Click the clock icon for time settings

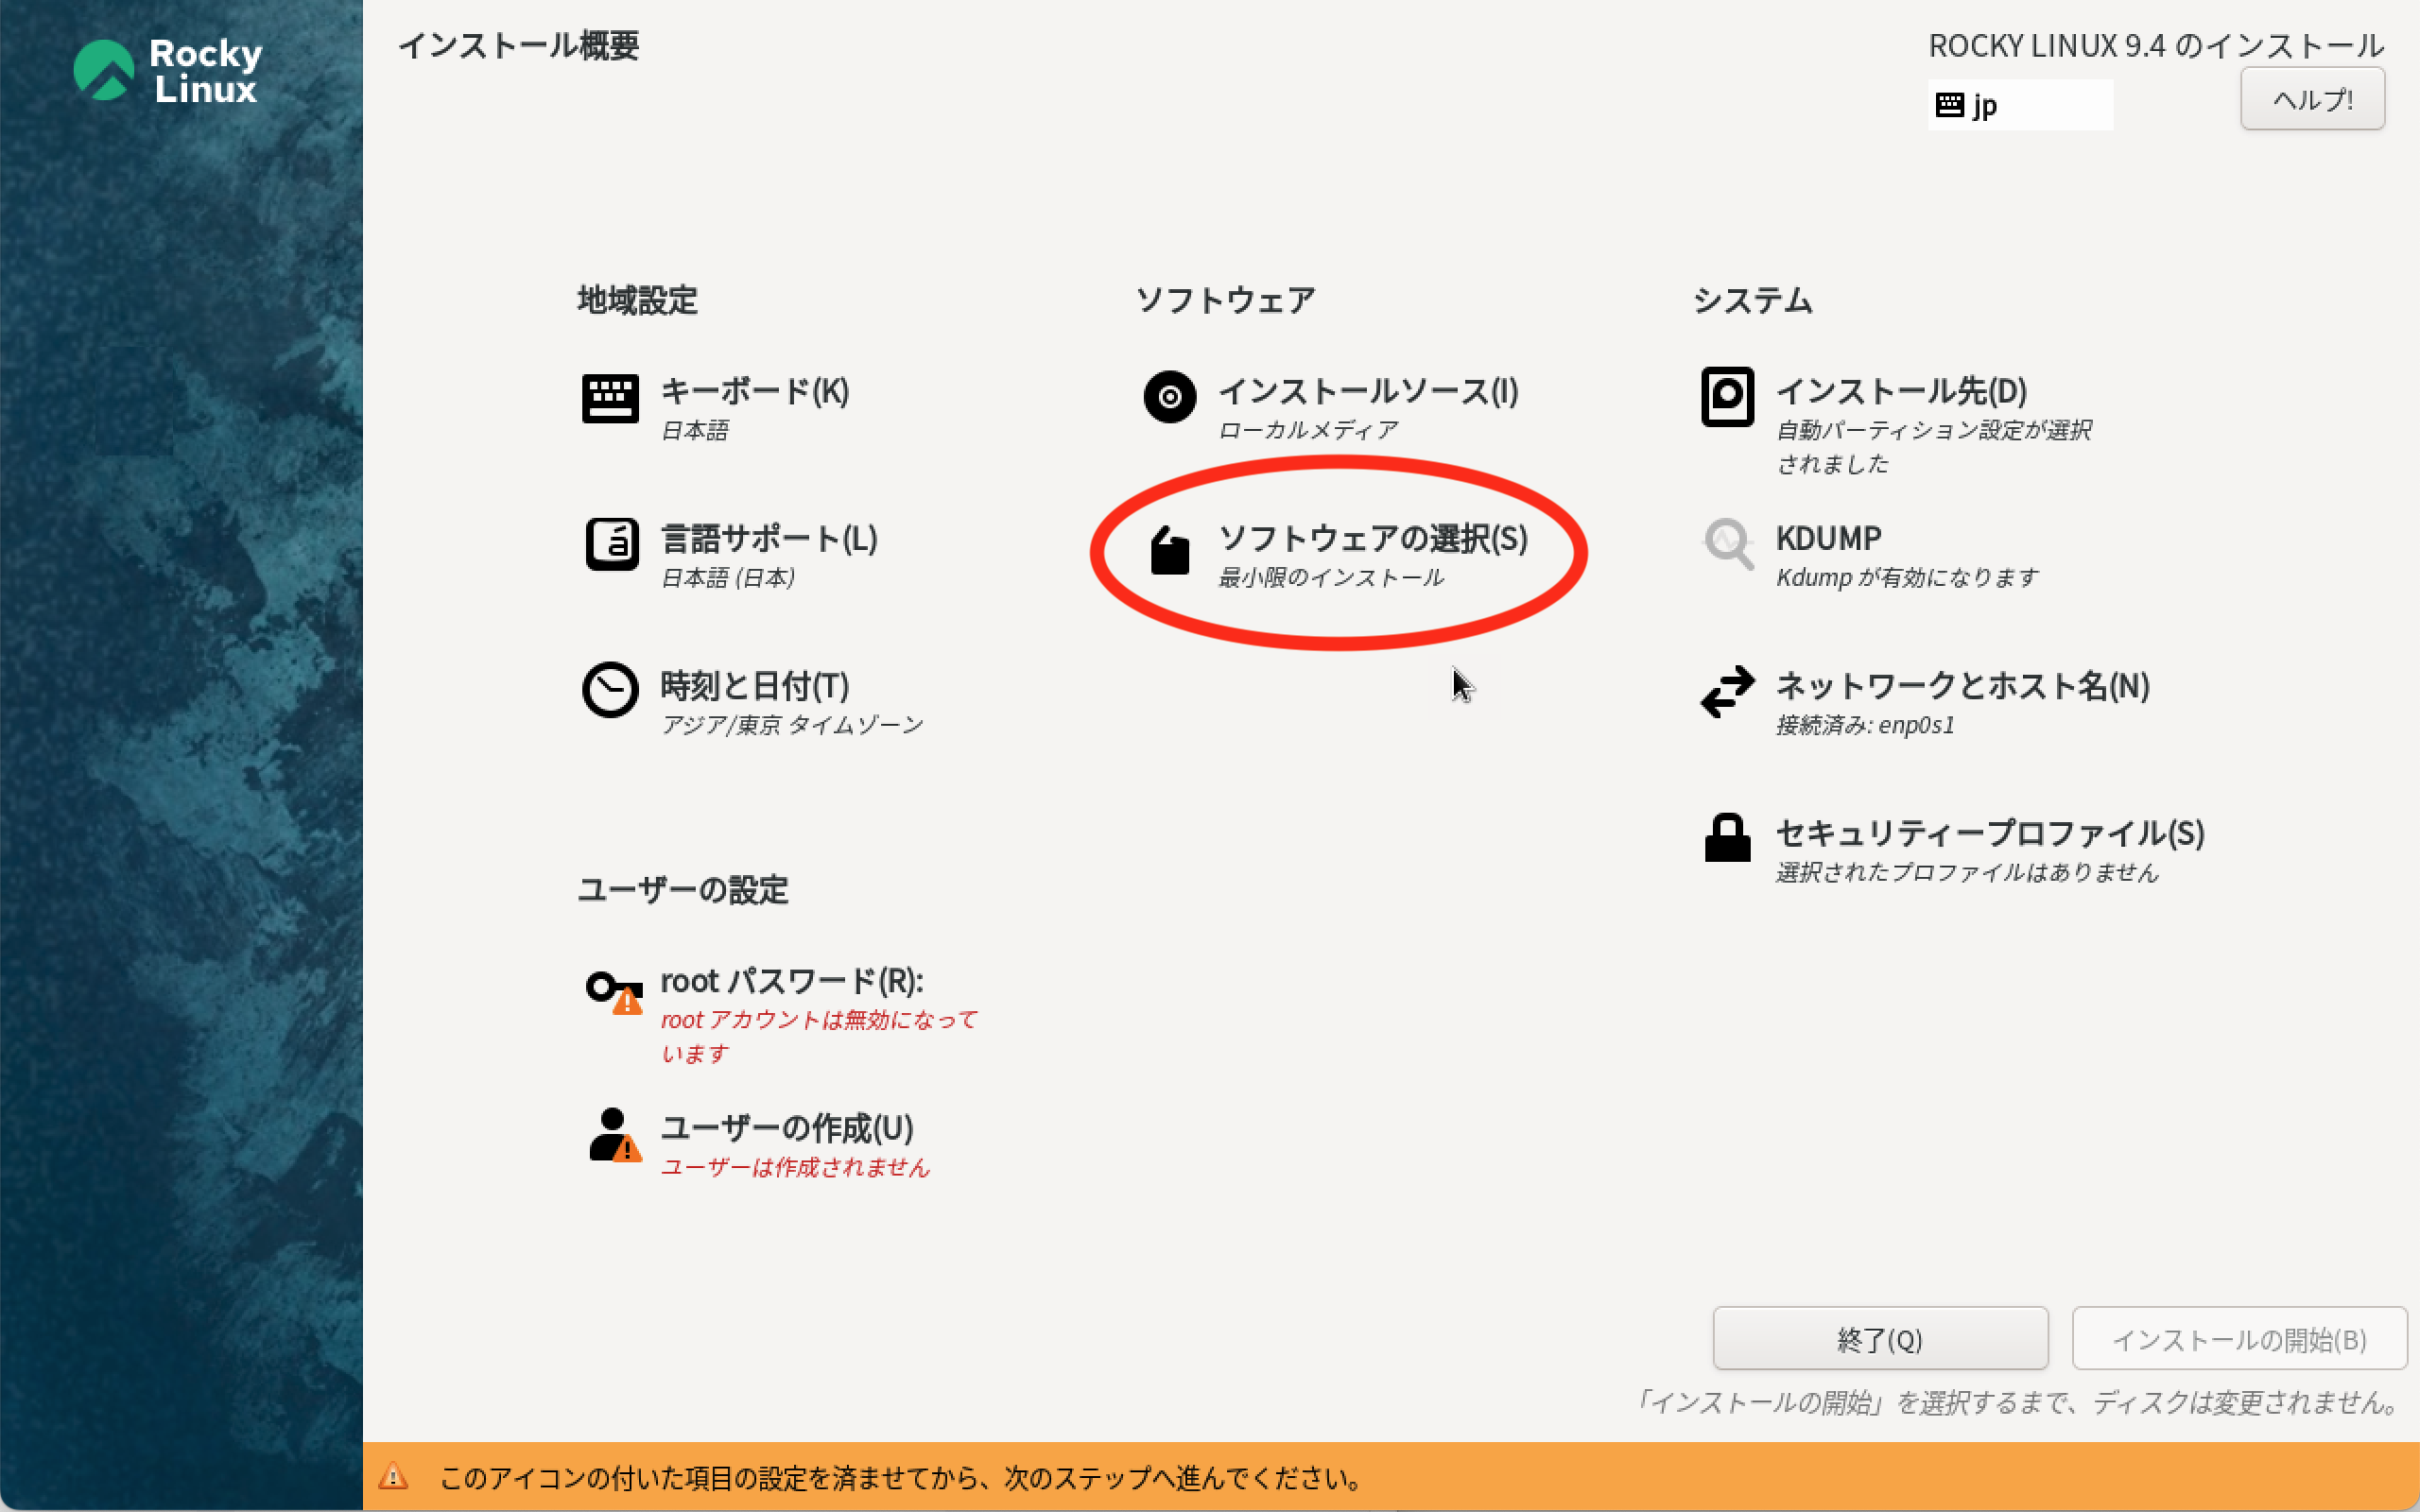coord(610,690)
